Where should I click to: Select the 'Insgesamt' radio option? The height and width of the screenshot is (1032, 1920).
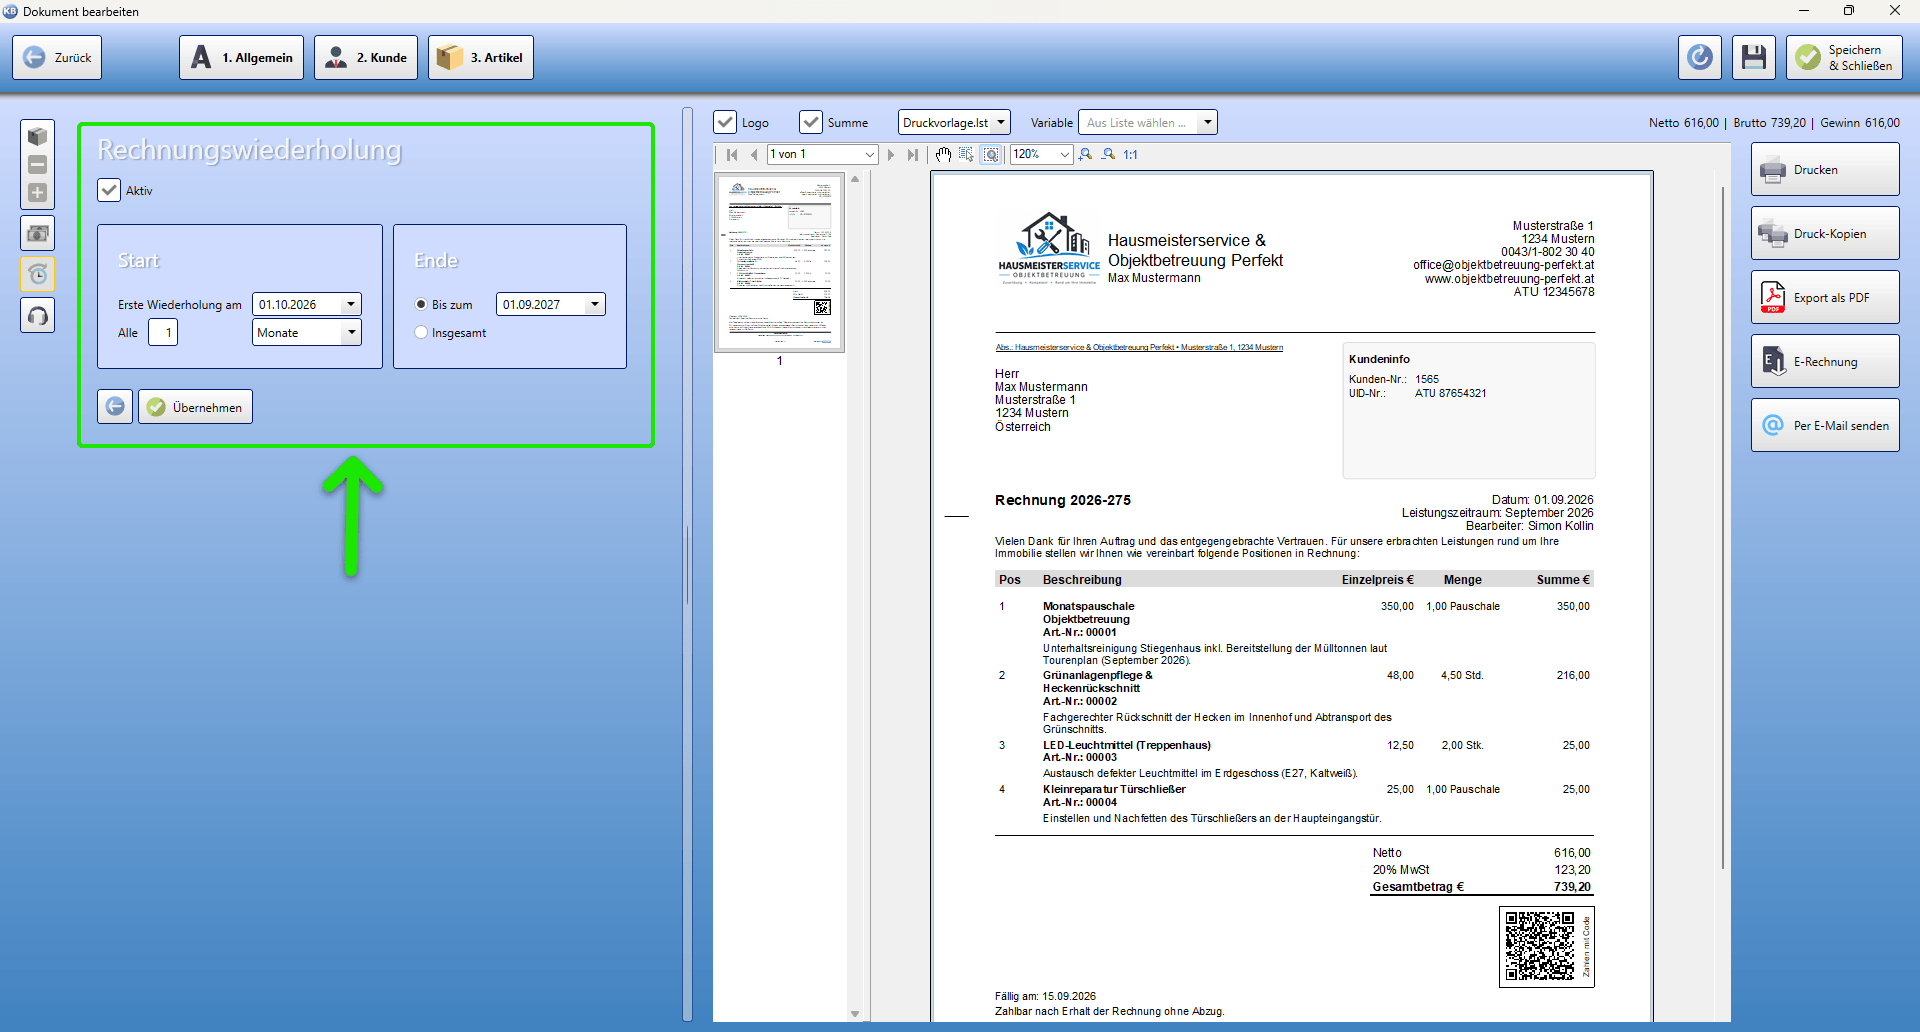point(421,332)
